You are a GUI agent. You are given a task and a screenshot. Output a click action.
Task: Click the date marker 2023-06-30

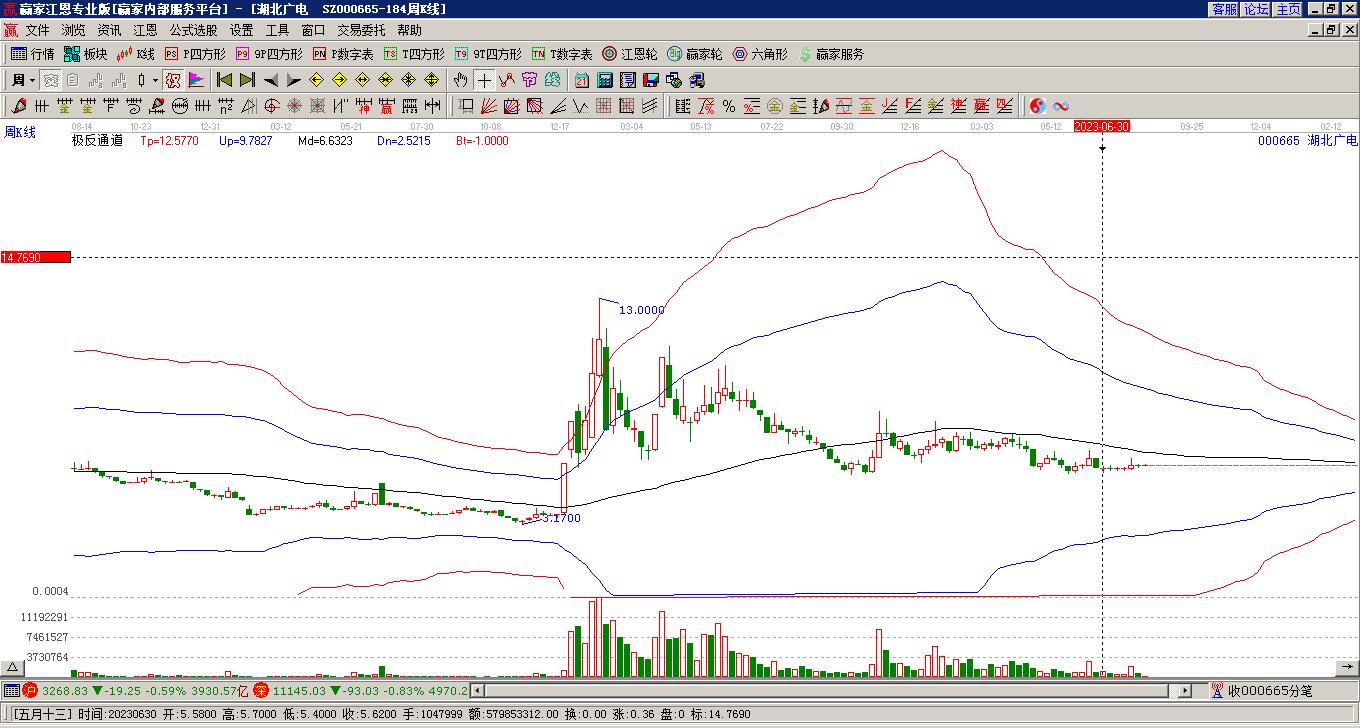pyautogui.click(x=1102, y=127)
